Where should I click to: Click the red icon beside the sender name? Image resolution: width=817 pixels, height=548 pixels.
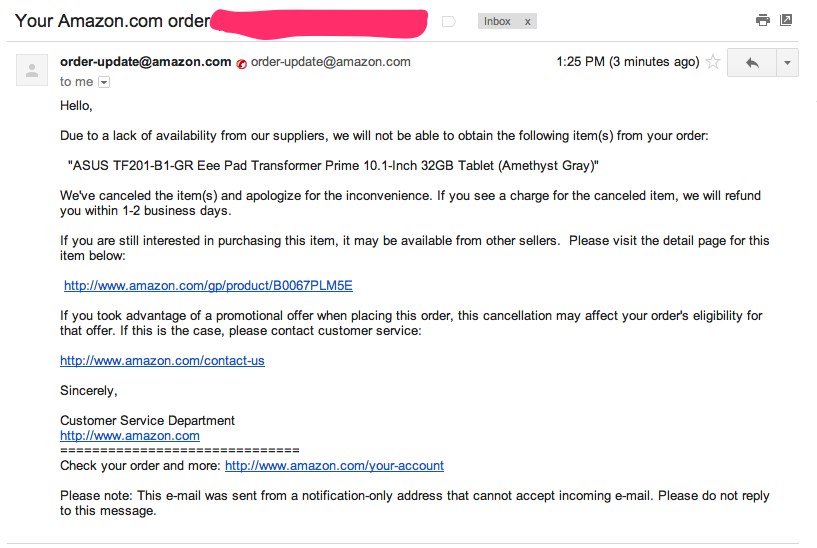point(241,63)
